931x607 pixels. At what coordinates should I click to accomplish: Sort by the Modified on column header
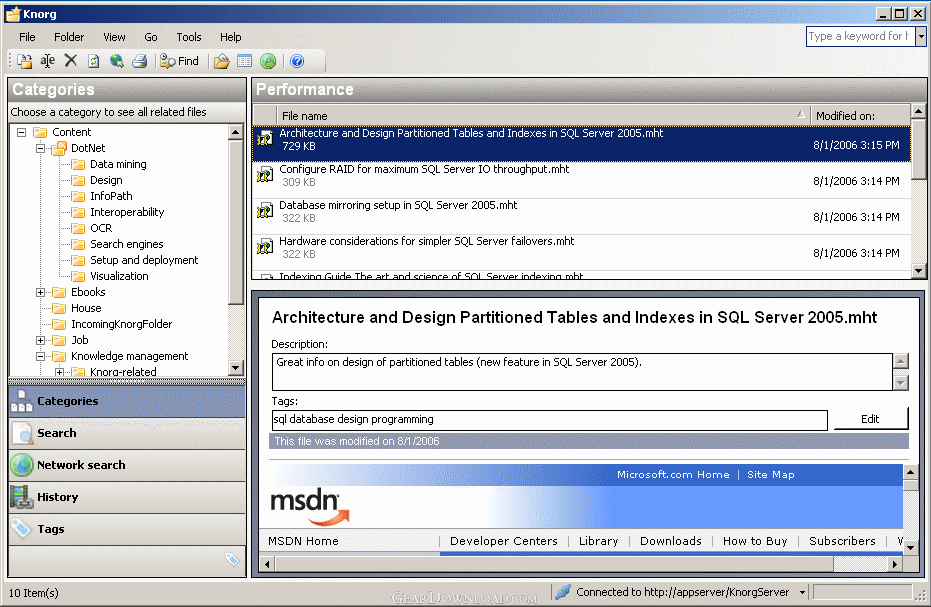coord(860,116)
